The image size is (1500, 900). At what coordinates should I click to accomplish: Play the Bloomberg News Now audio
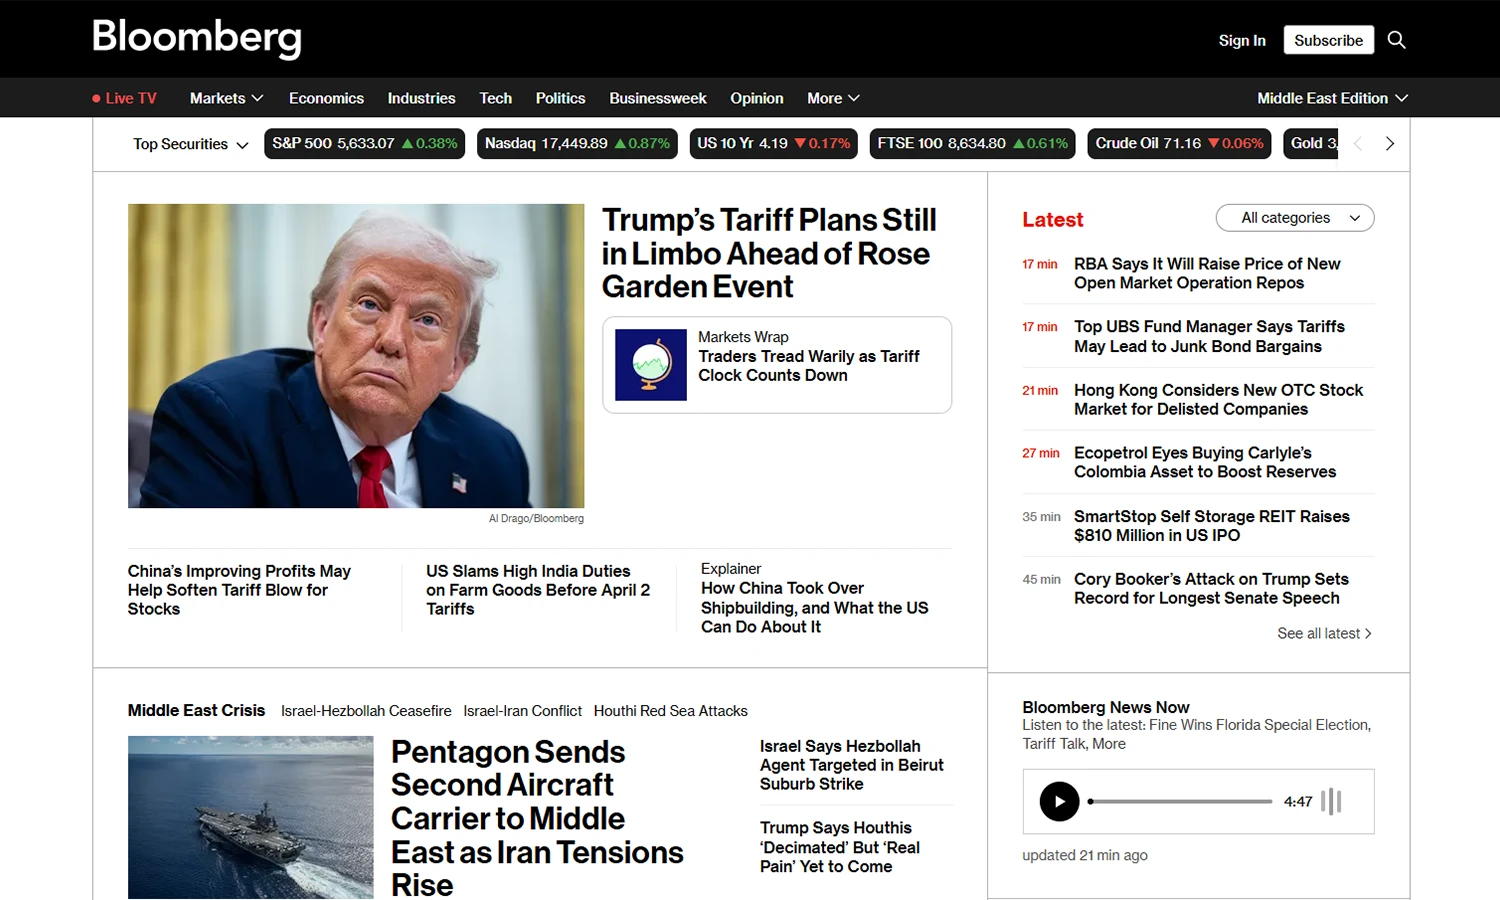pos(1059,801)
